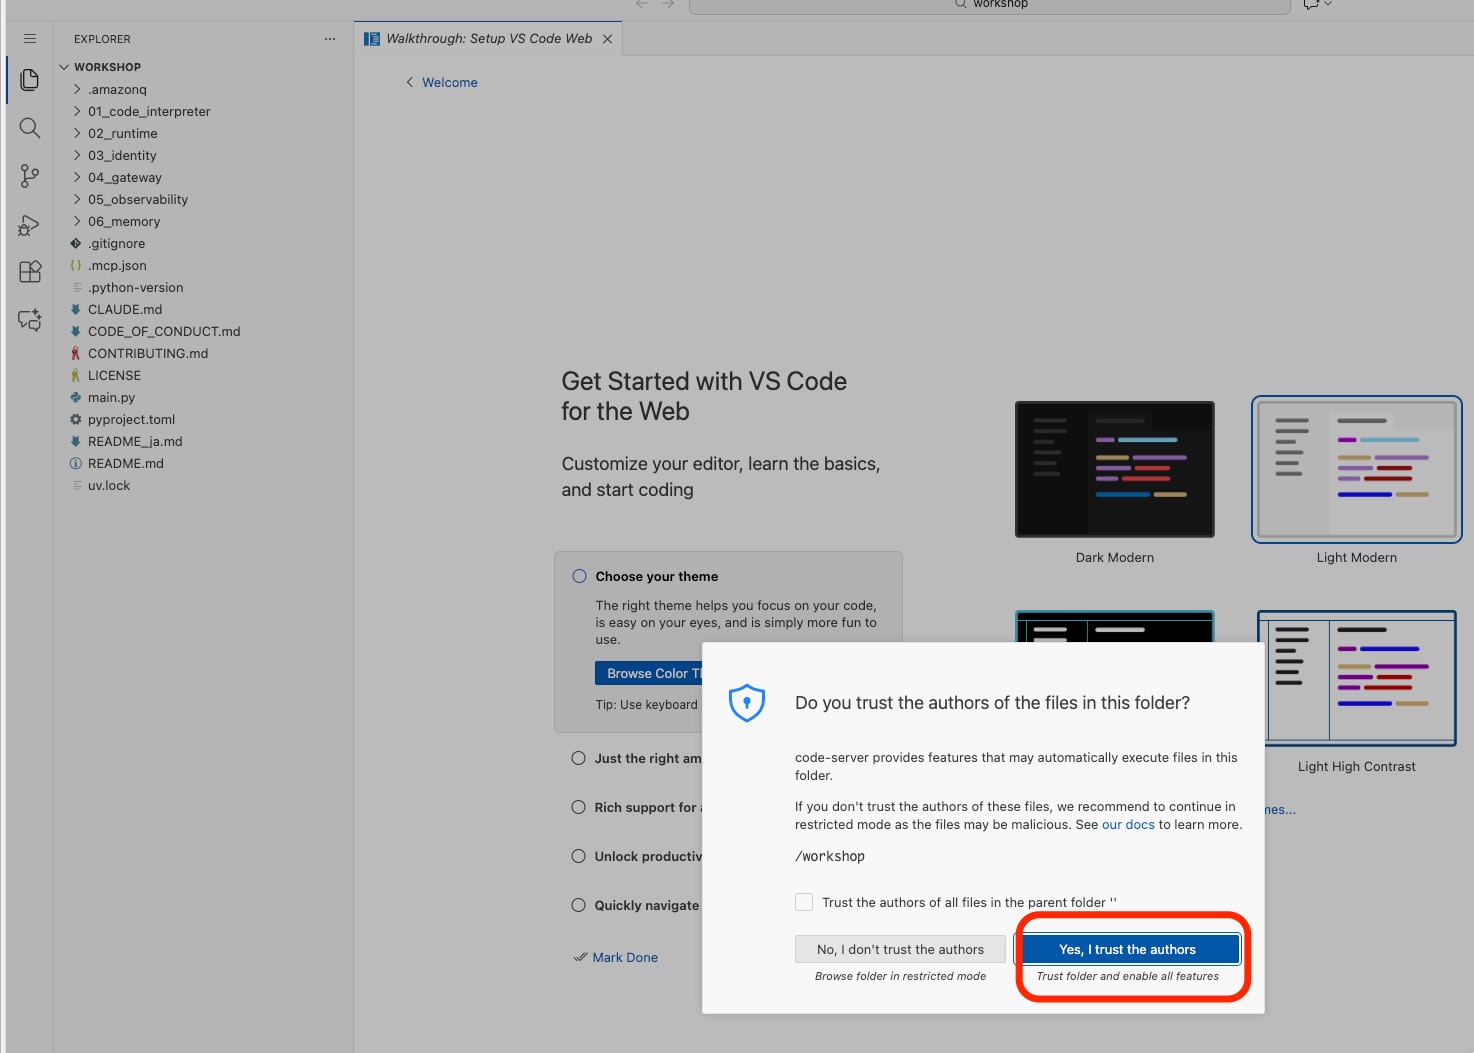
Task: Collapse the WORKSHOP root folder
Action: click(203, 67)
